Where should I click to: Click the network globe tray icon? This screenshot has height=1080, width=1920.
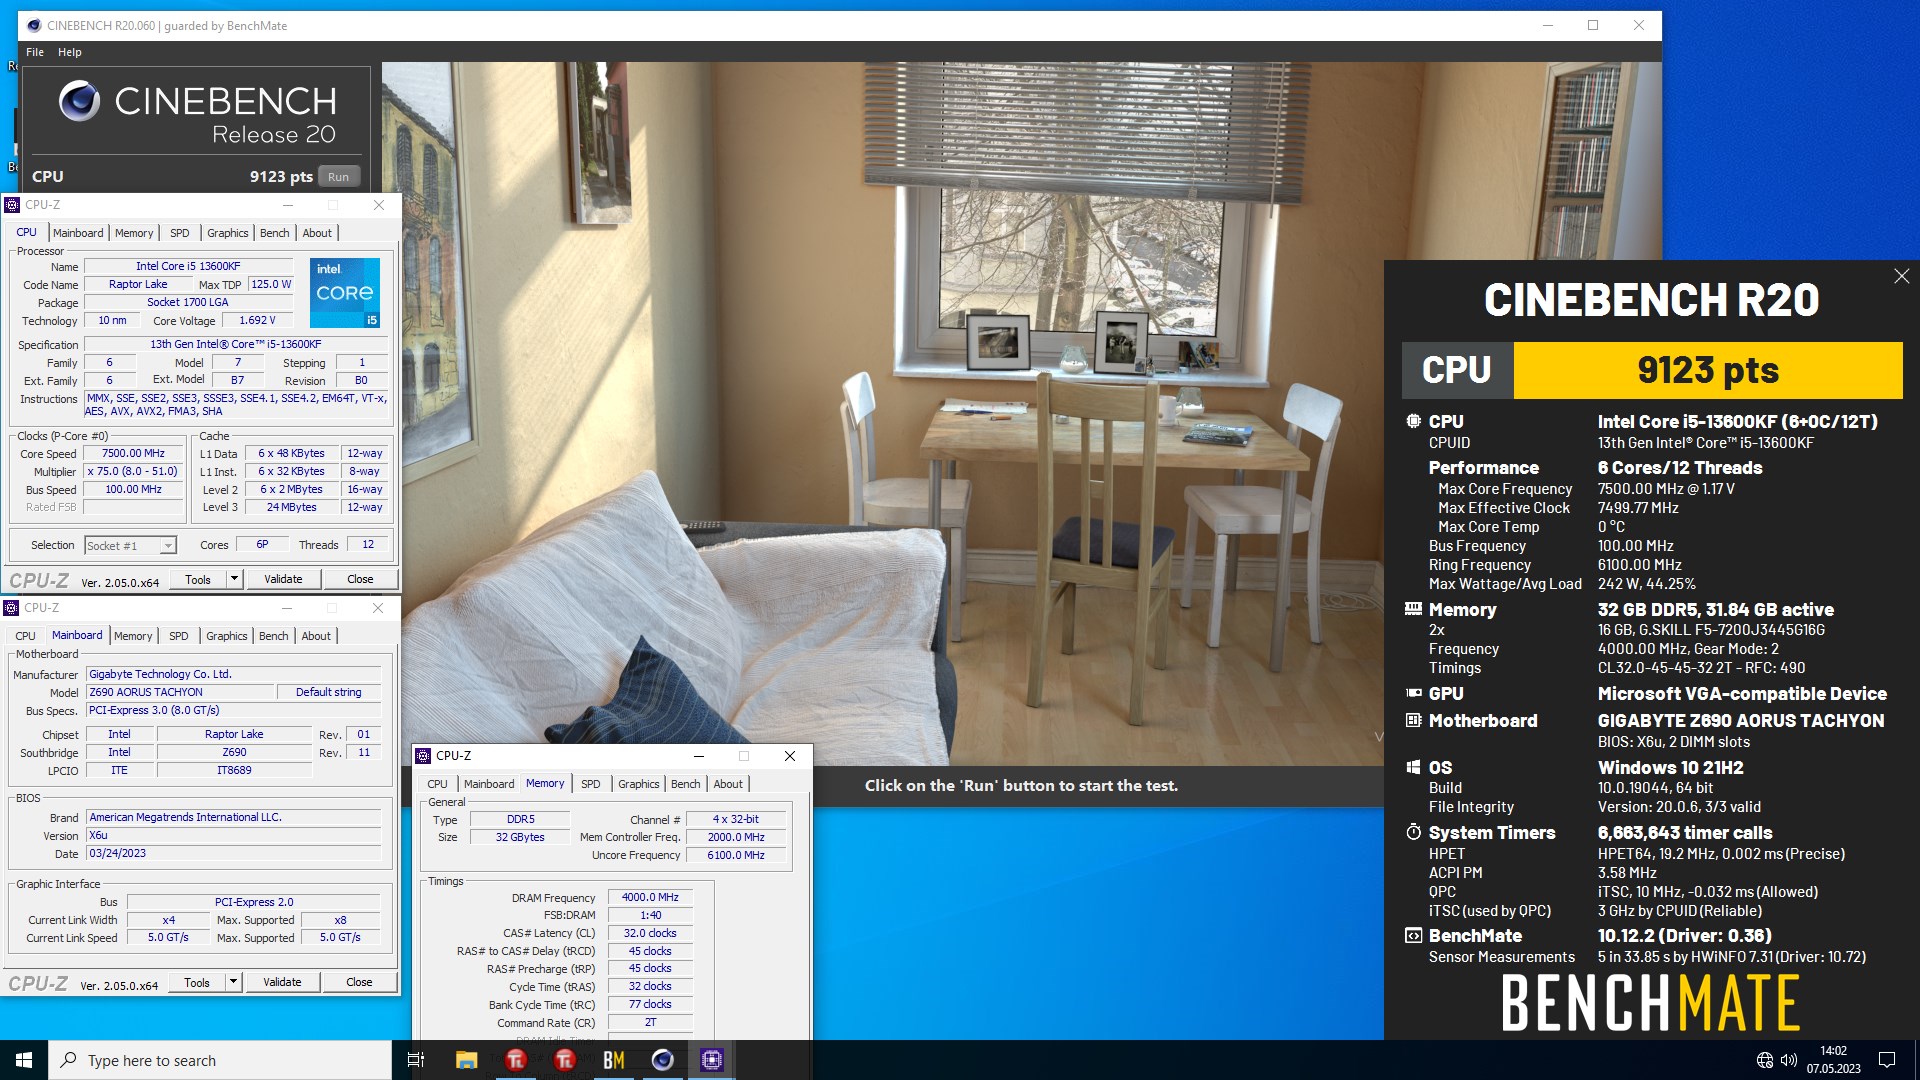pyautogui.click(x=1765, y=1060)
